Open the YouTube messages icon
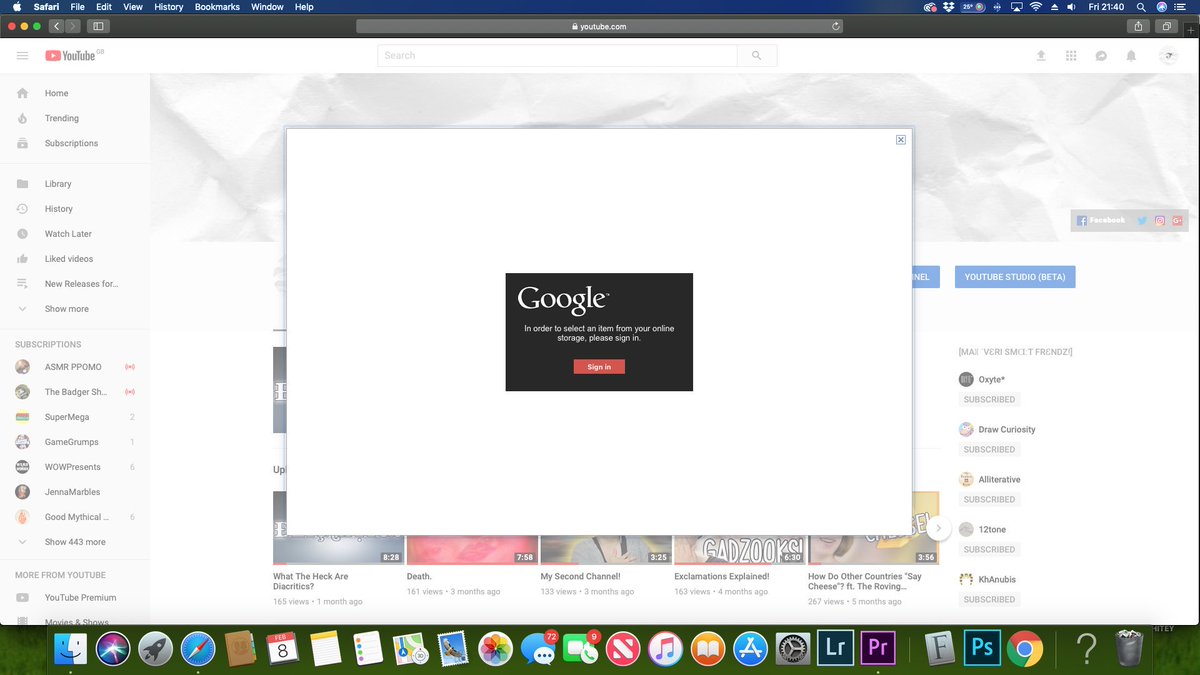The image size is (1200, 675). pos(1101,56)
